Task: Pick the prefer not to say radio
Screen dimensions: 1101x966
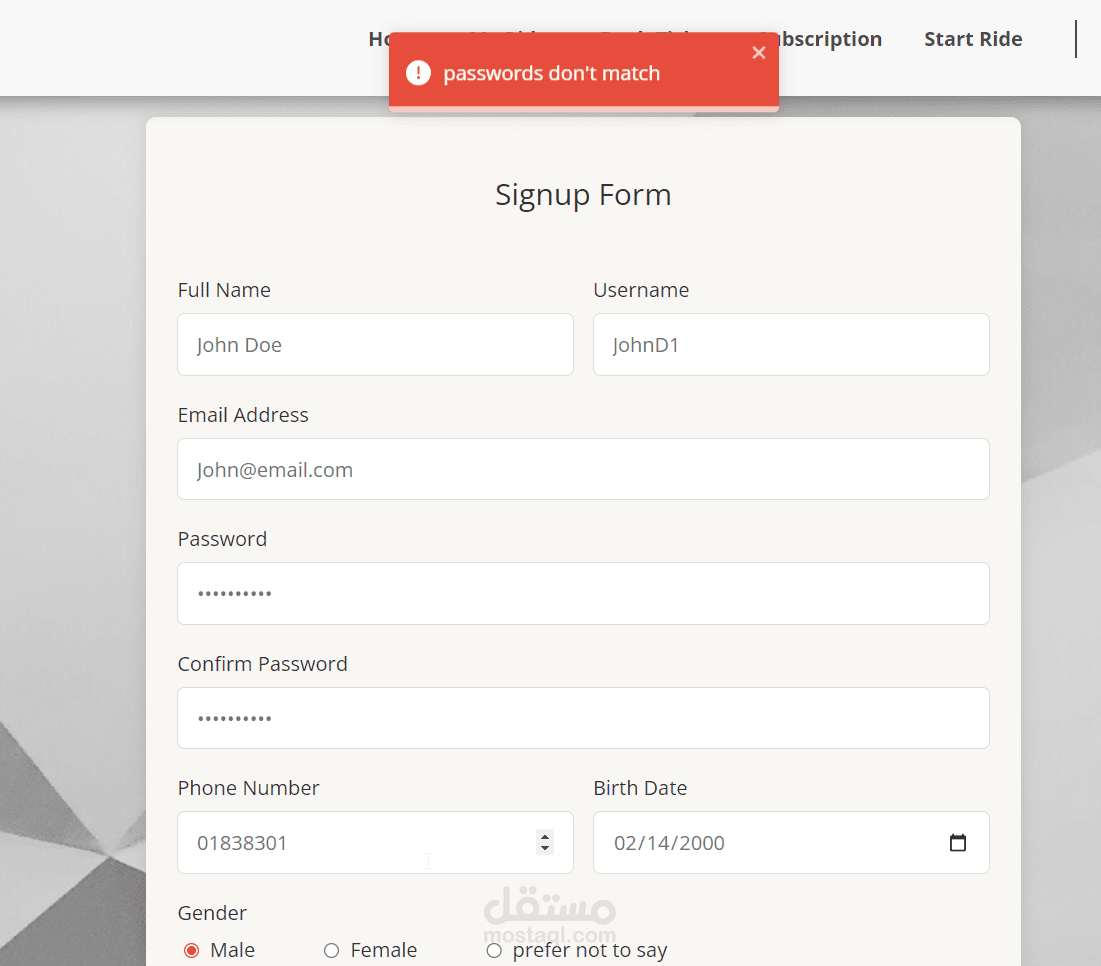Action: click(494, 950)
